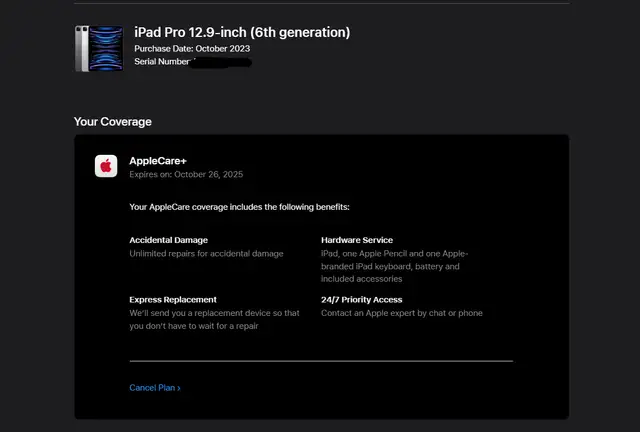Select the Accidental Damage heading

pyautogui.click(x=169, y=240)
